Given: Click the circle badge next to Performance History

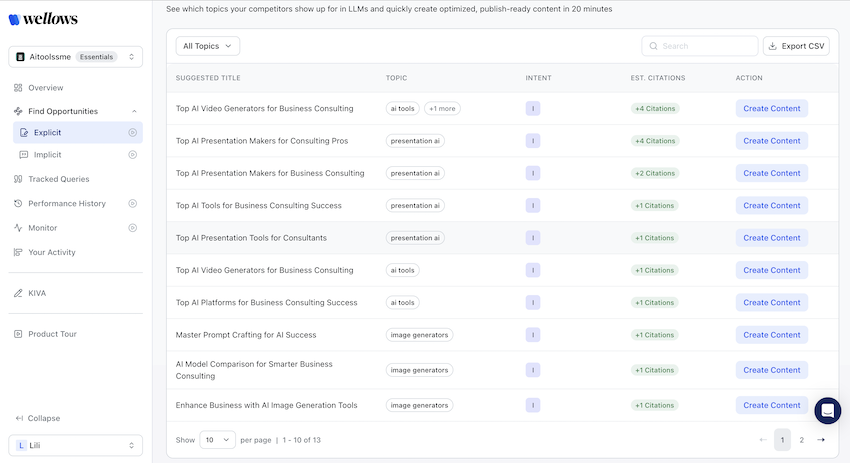Looking at the screenshot, I should (132, 203).
